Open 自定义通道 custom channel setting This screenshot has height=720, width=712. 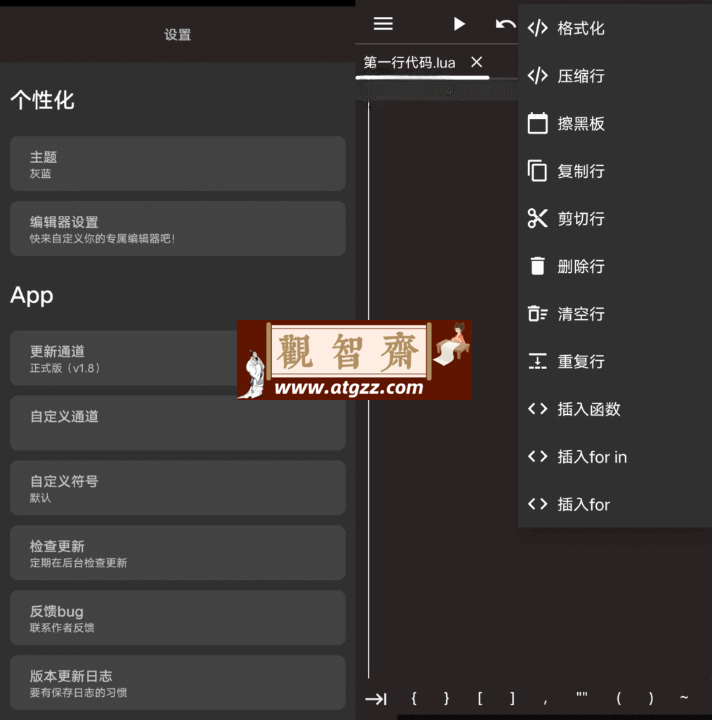(x=178, y=423)
